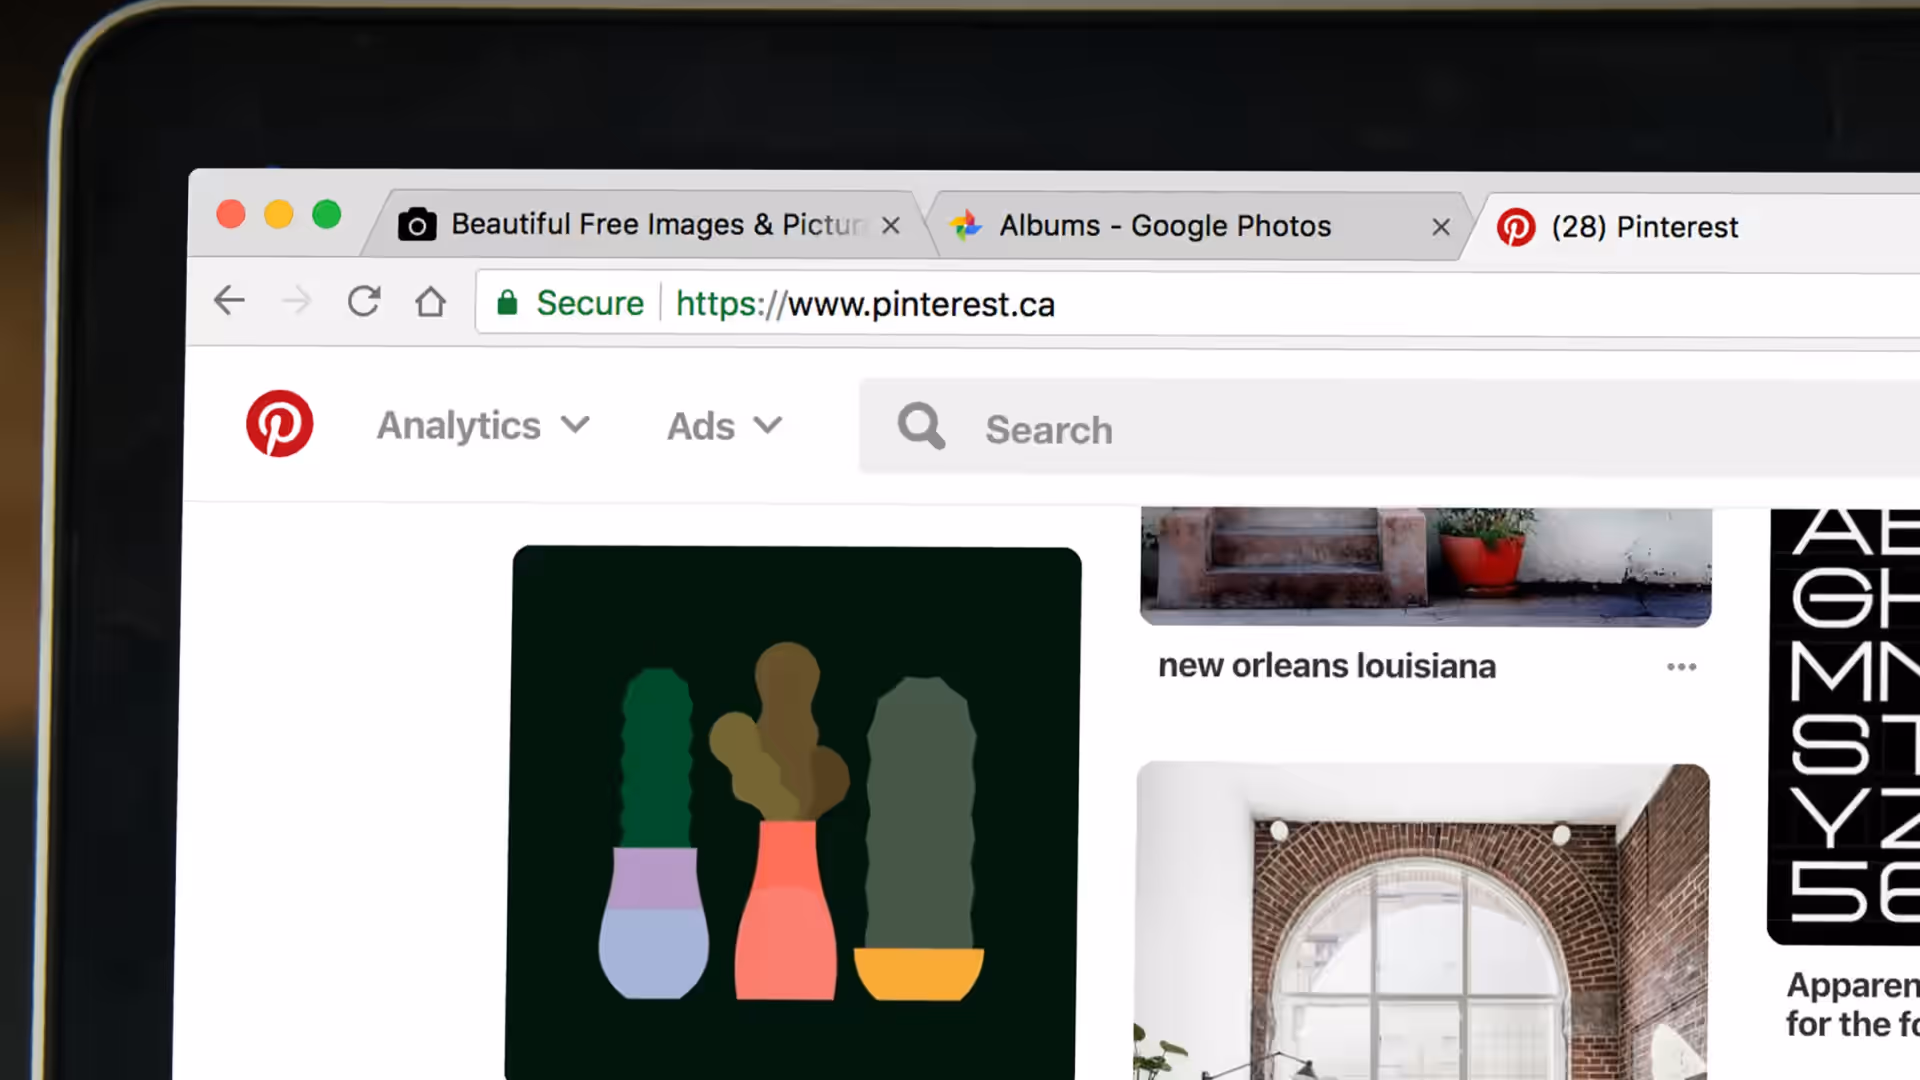This screenshot has width=1920, height=1080.
Task: Open the brick arched window pin
Action: 1422,920
